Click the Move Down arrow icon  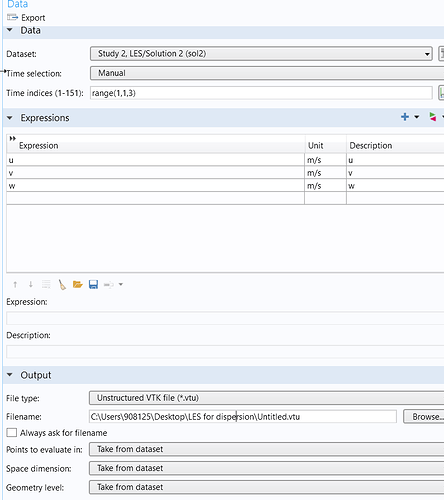click(x=31, y=284)
